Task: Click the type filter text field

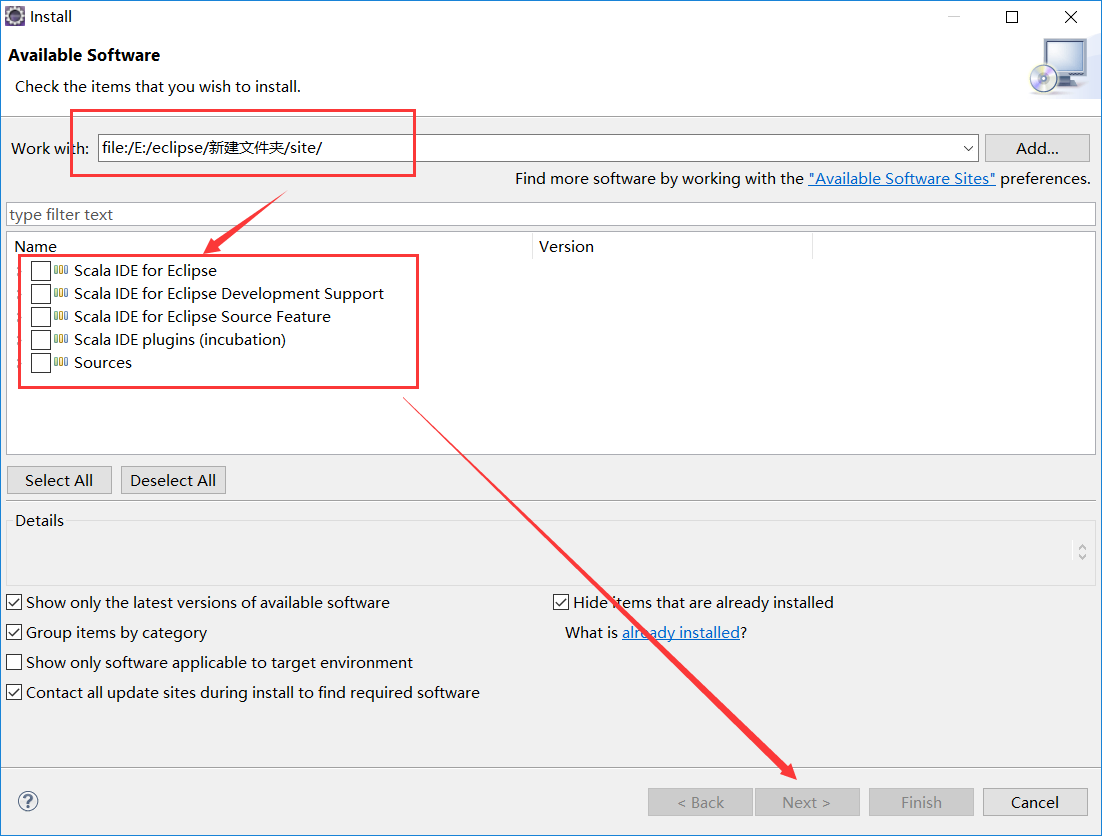Action: point(551,214)
